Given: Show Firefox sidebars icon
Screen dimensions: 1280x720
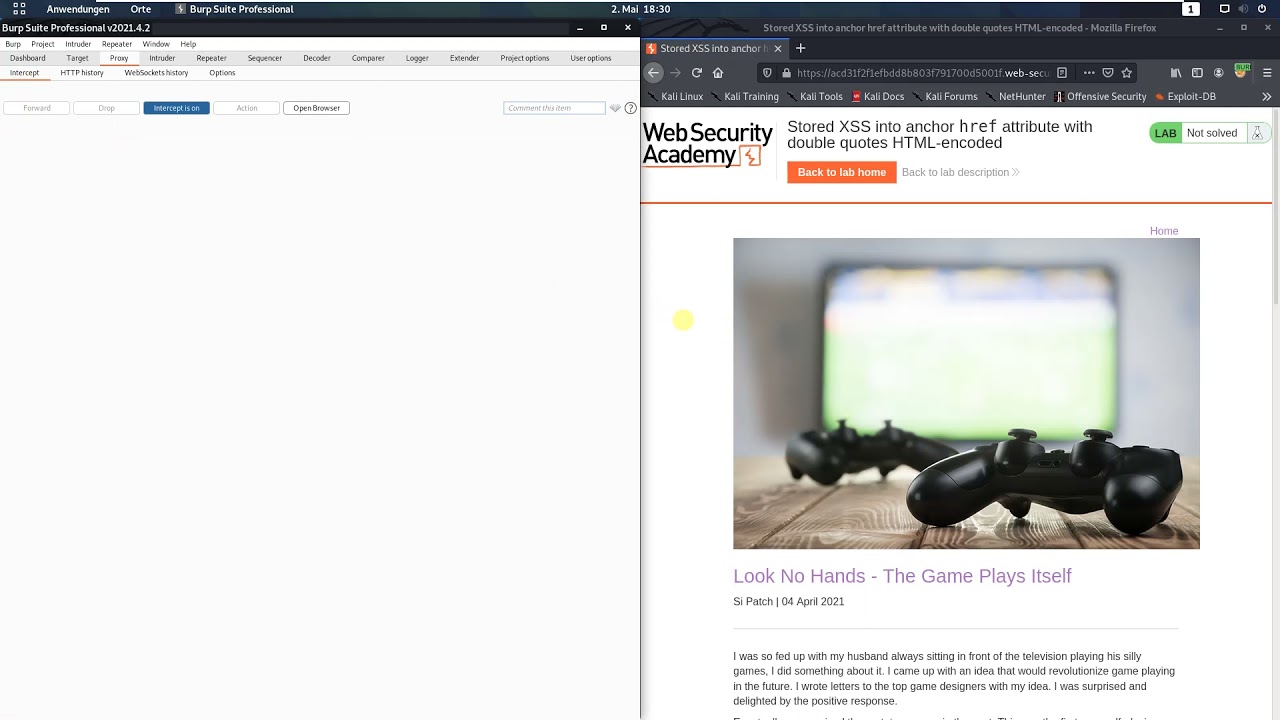Looking at the screenshot, I should click(1197, 72).
